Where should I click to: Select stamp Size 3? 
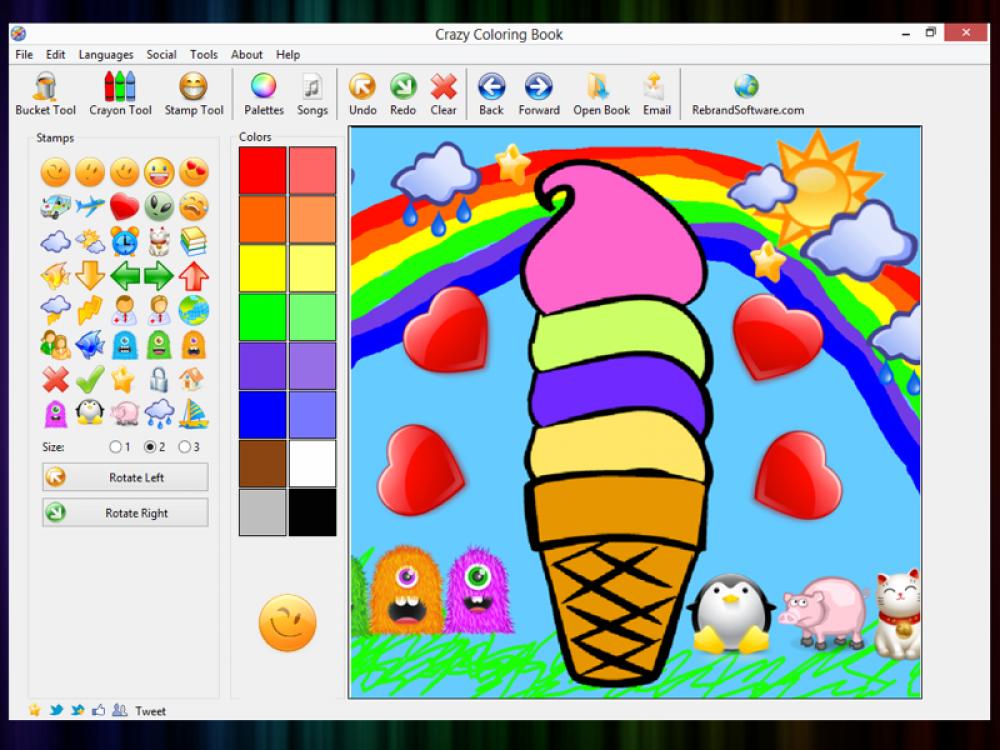click(x=183, y=447)
